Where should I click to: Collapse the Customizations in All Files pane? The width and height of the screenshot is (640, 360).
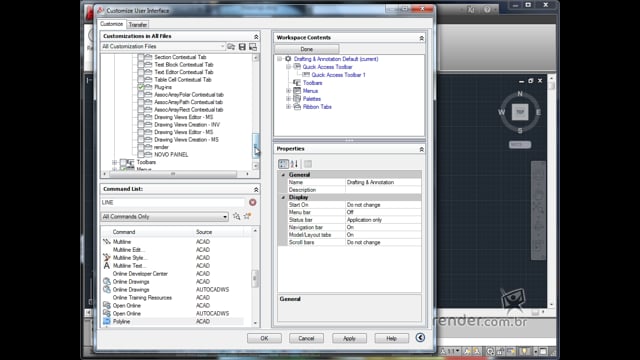(x=256, y=37)
